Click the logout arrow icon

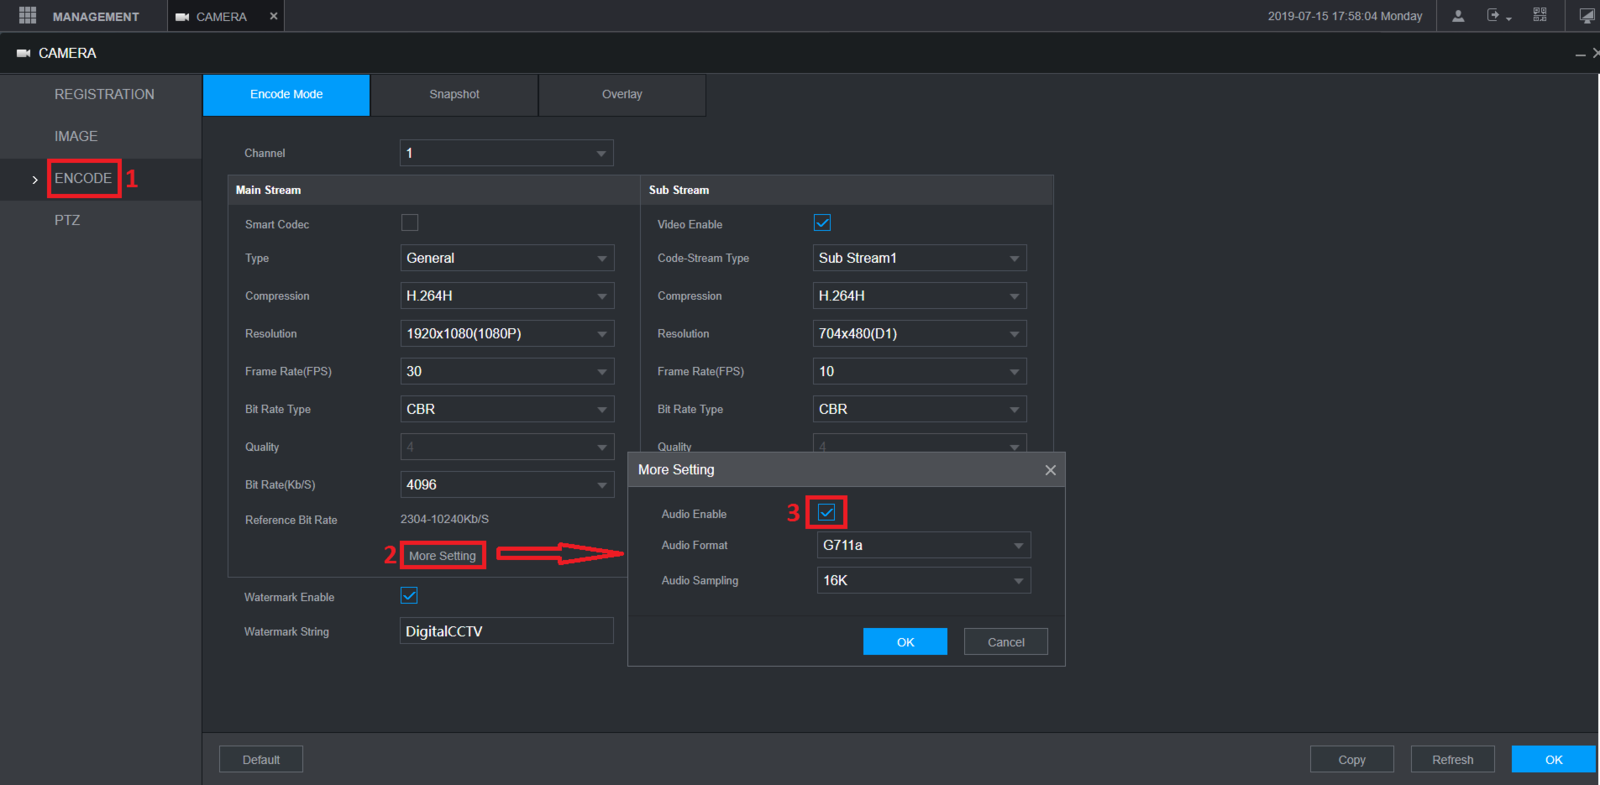tap(1494, 16)
